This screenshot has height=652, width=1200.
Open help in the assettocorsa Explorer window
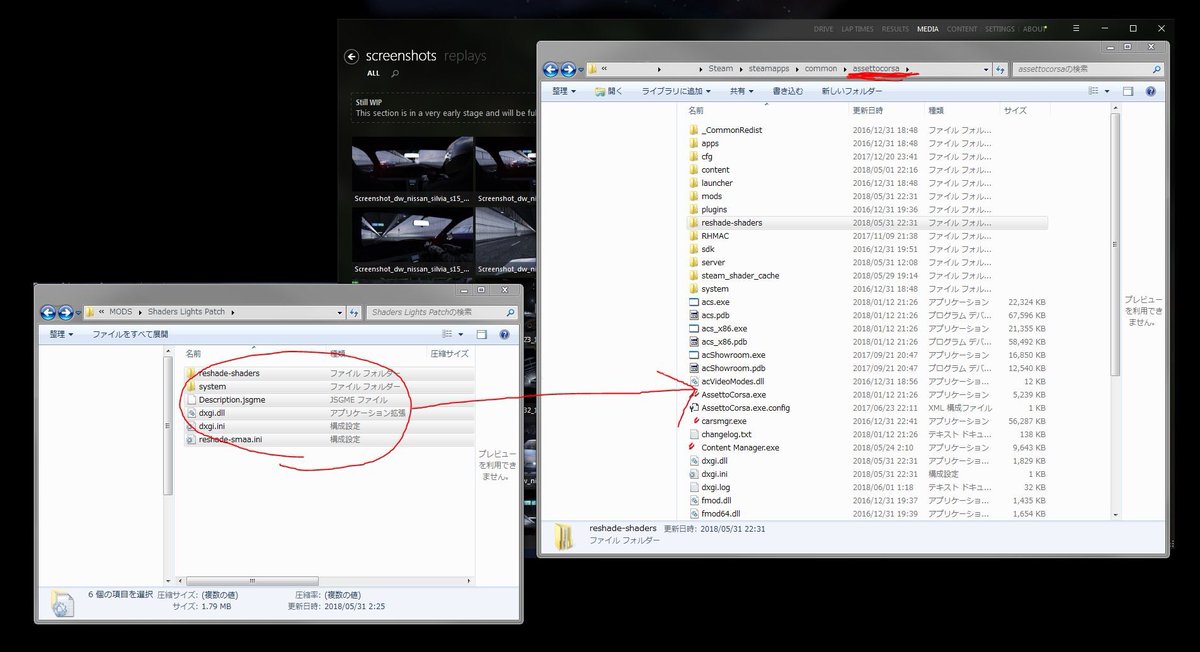click(x=1150, y=91)
